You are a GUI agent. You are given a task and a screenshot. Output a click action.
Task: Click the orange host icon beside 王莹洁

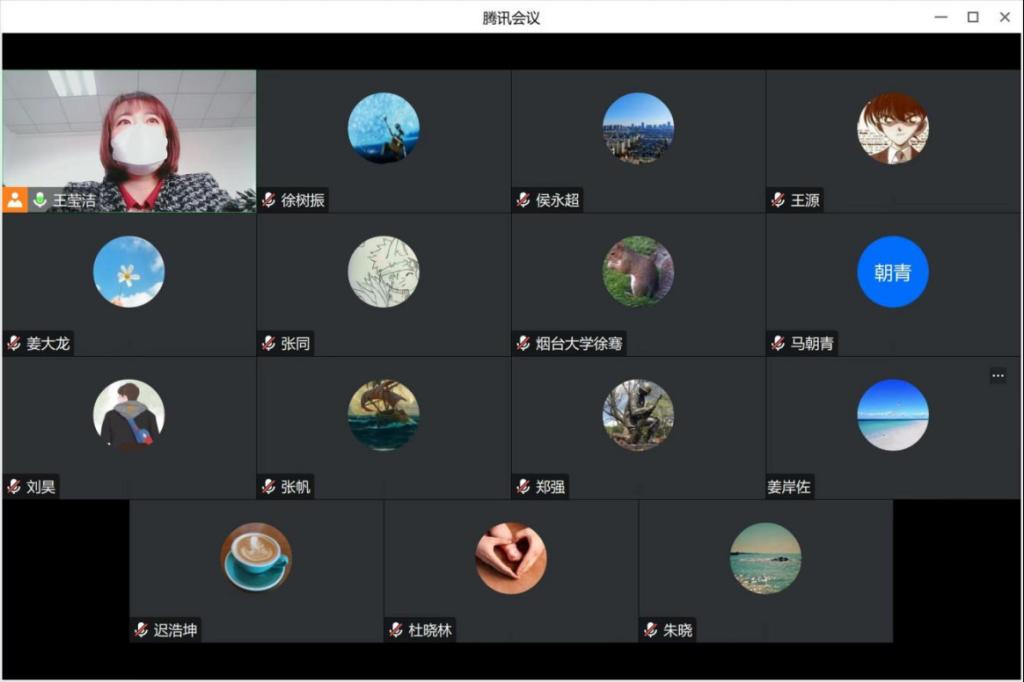pyautogui.click(x=15, y=200)
